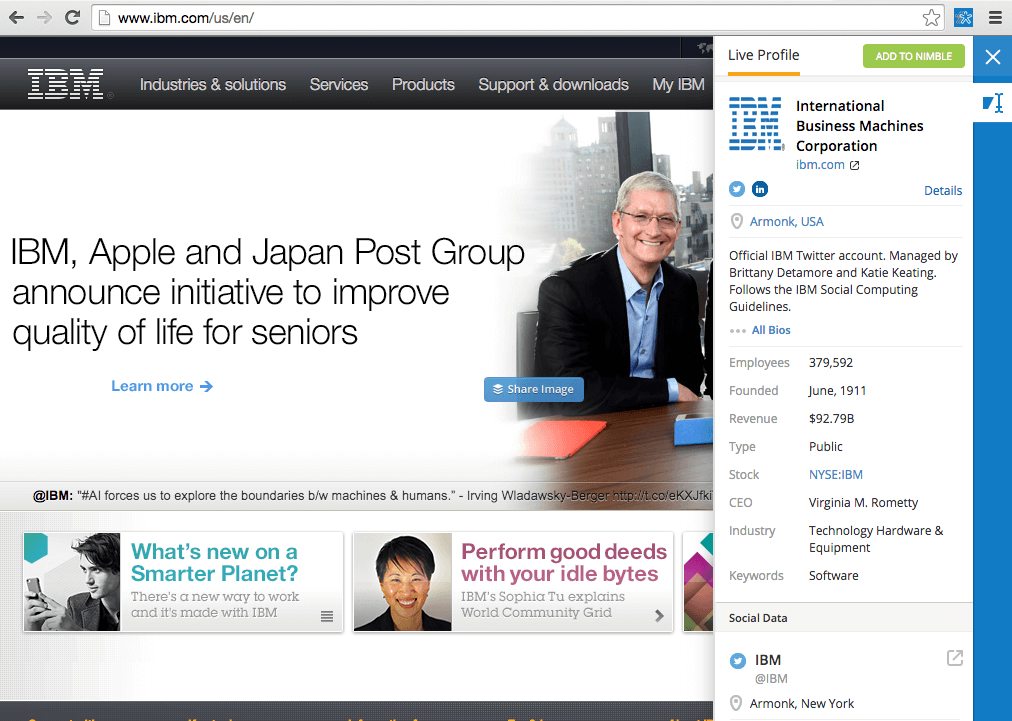Viewport: 1012px width, 721px height.
Task: Click the What's new on a Smarter Planet headline
Action: [214, 562]
